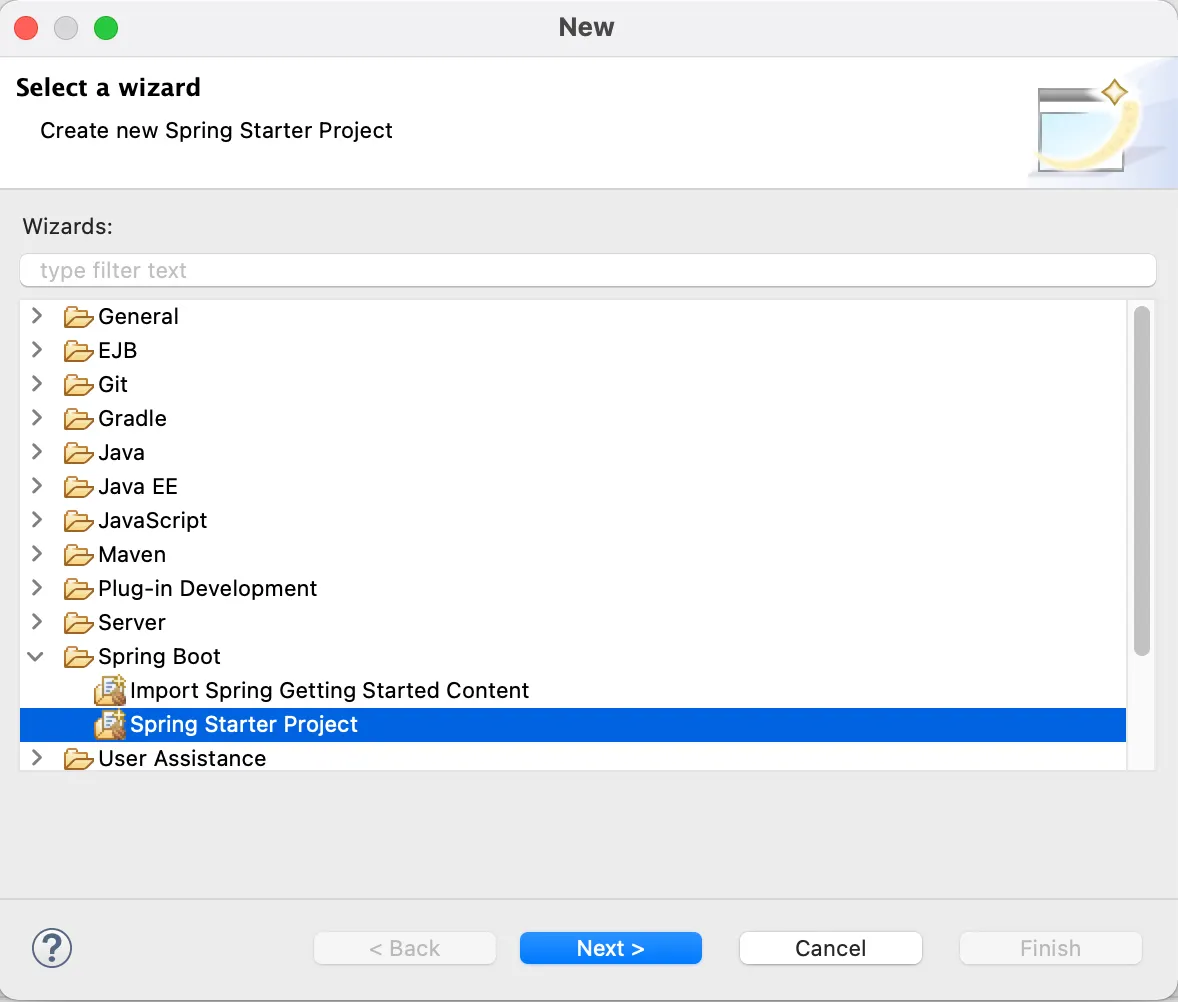Open help with the question mark icon
The image size is (1178, 1002).
coord(52,948)
